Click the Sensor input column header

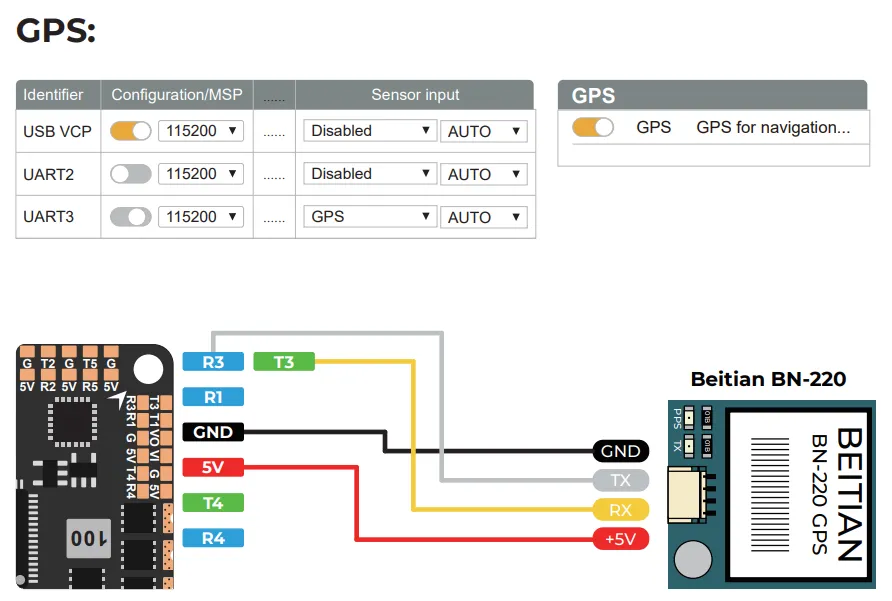pyautogui.click(x=415, y=95)
